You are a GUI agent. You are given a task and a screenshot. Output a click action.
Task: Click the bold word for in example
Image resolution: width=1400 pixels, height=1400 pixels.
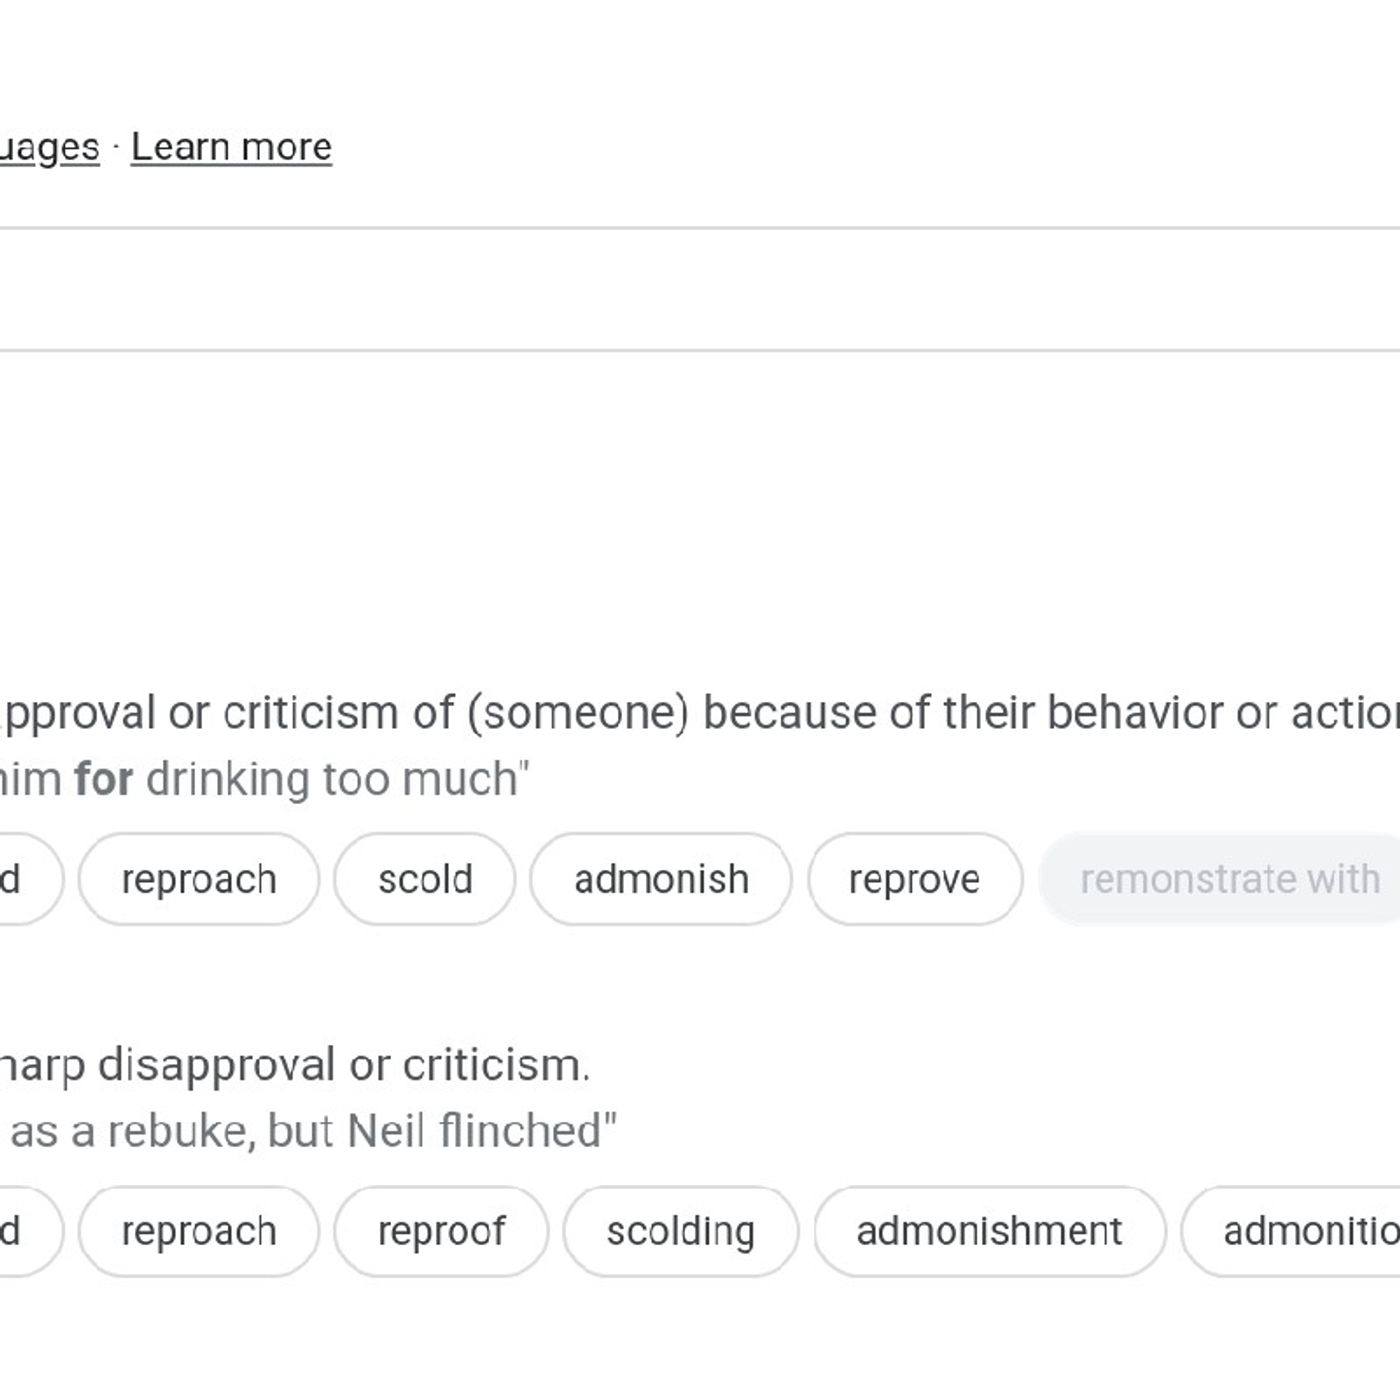click(103, 779)
